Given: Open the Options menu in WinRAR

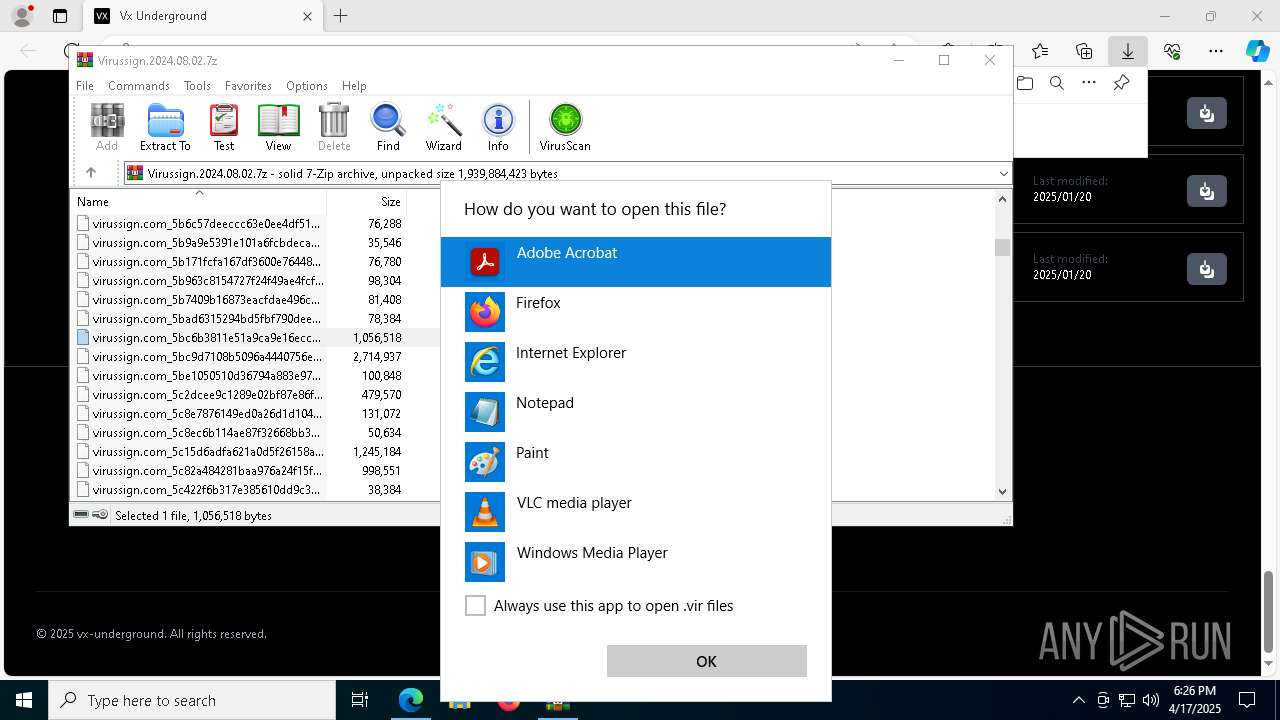Looking at the screenshot, I should click(x=307, y=86).
